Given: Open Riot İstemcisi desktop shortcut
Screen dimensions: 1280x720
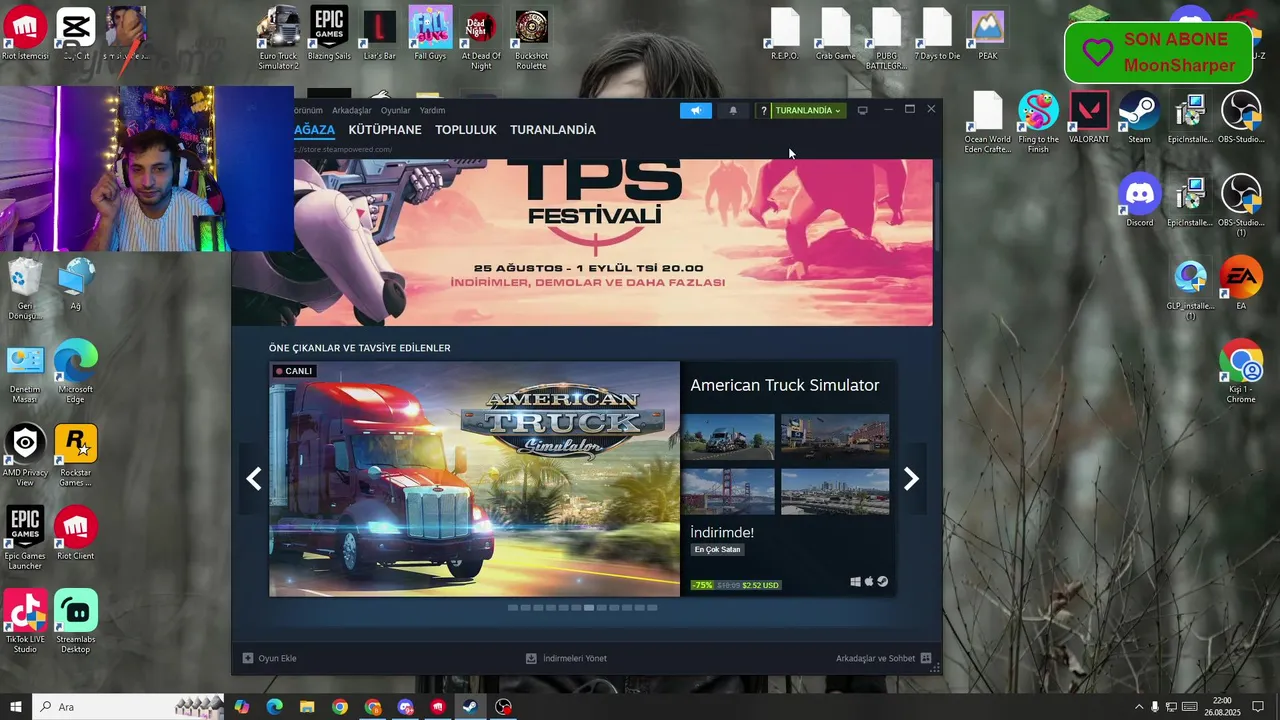Looking at the screenshot, I should [25, 35].
